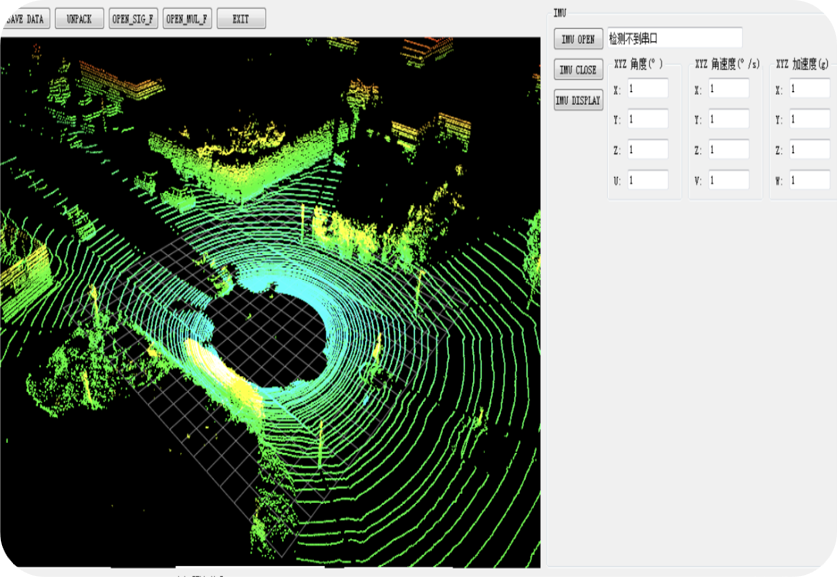Focus the W field under XYZ 加速度
Screen dimensions: 838x577
(x=810, y=180)
